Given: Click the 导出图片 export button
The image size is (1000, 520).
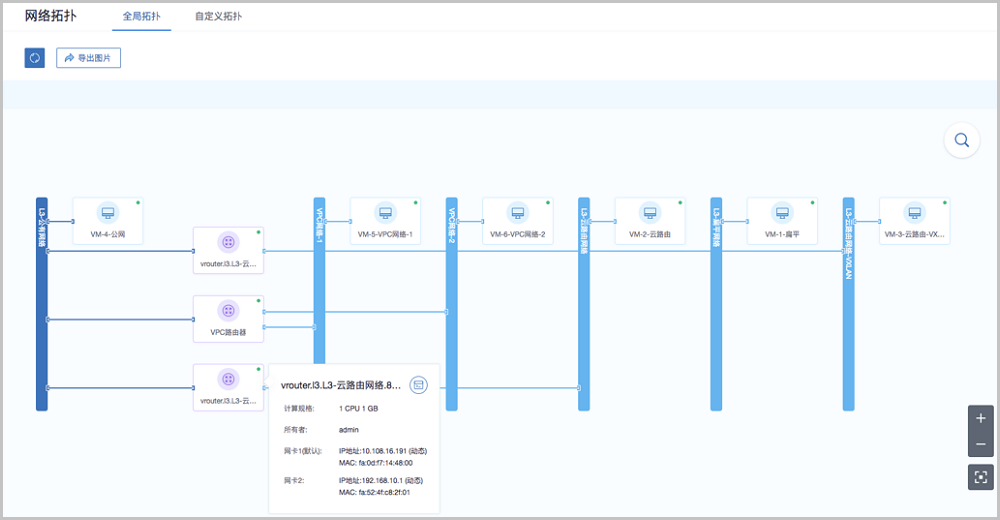Looking at the screenshot, I should pos(88,58).
